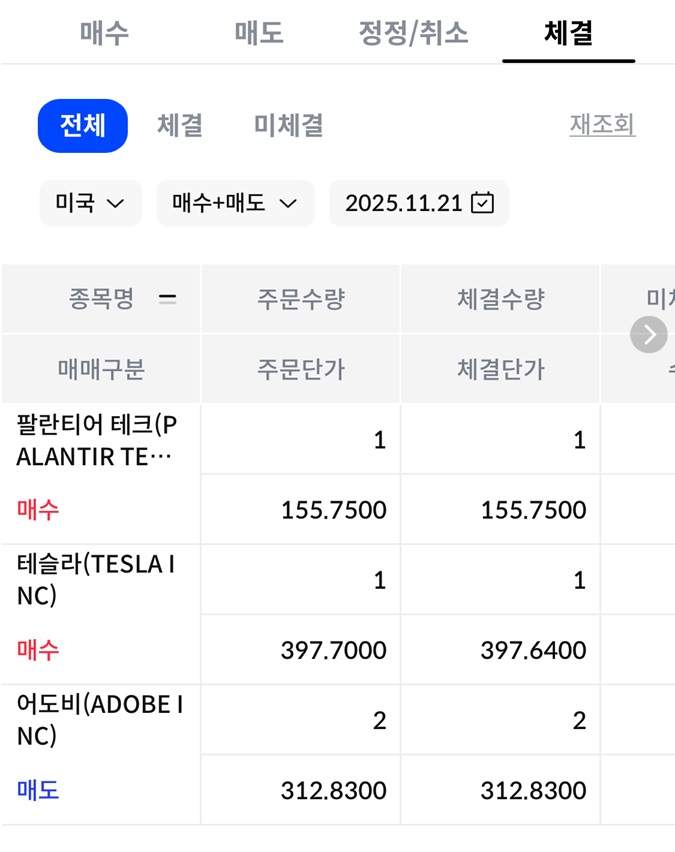Screen dimensions: 675x852
Task: Tap the right arrow to scroll columns
Action: pos(649,334)
